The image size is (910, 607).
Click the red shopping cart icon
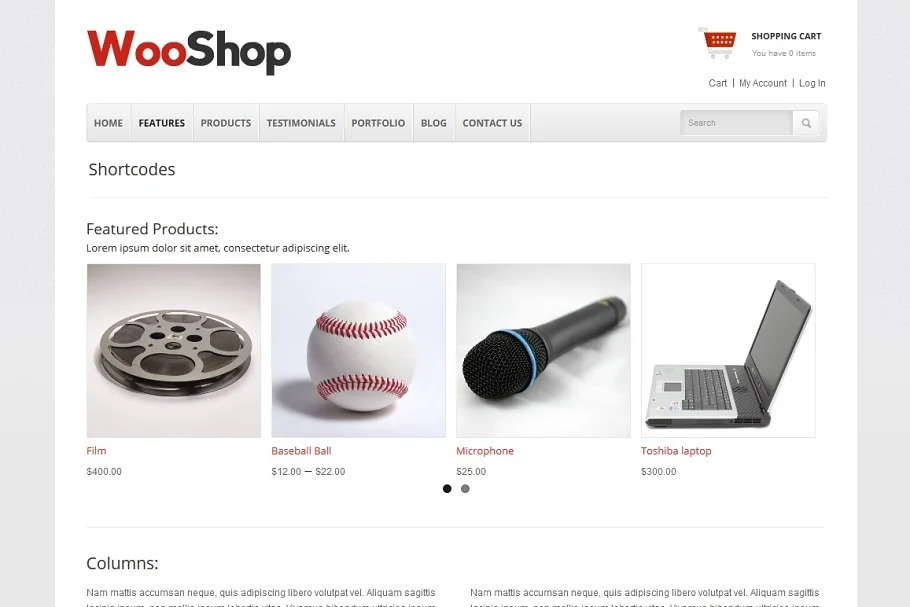pos(717,43)
